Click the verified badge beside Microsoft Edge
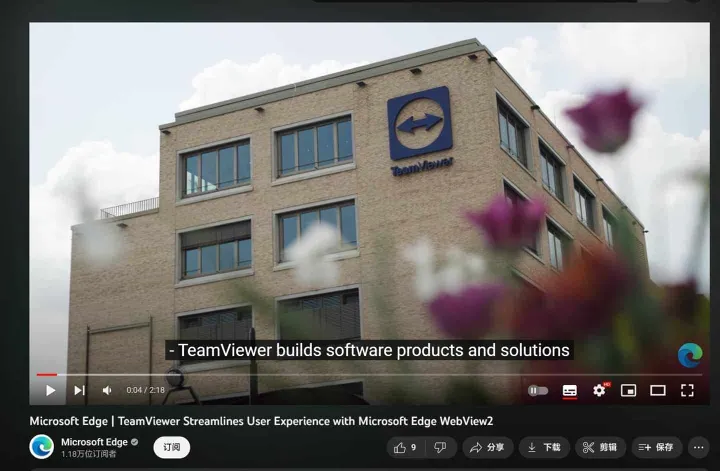This screenshot has width=720, height=471. [x=135, y=442]
